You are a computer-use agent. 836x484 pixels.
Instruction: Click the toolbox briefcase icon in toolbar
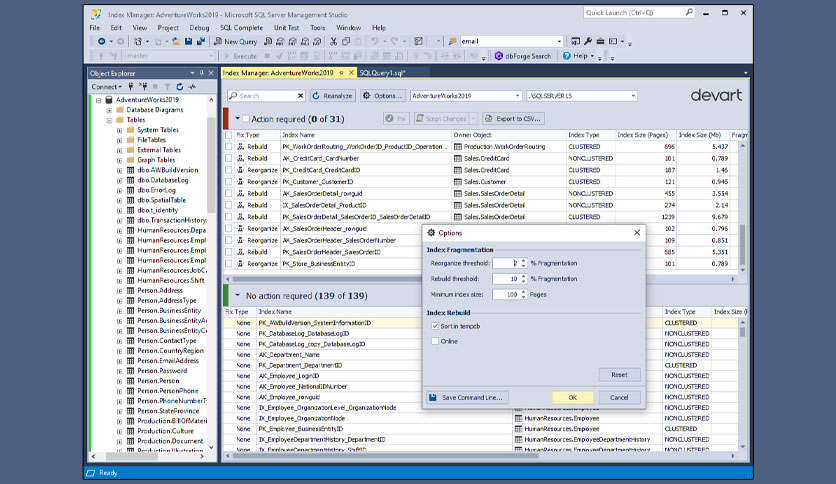click(x=600, y=41)
